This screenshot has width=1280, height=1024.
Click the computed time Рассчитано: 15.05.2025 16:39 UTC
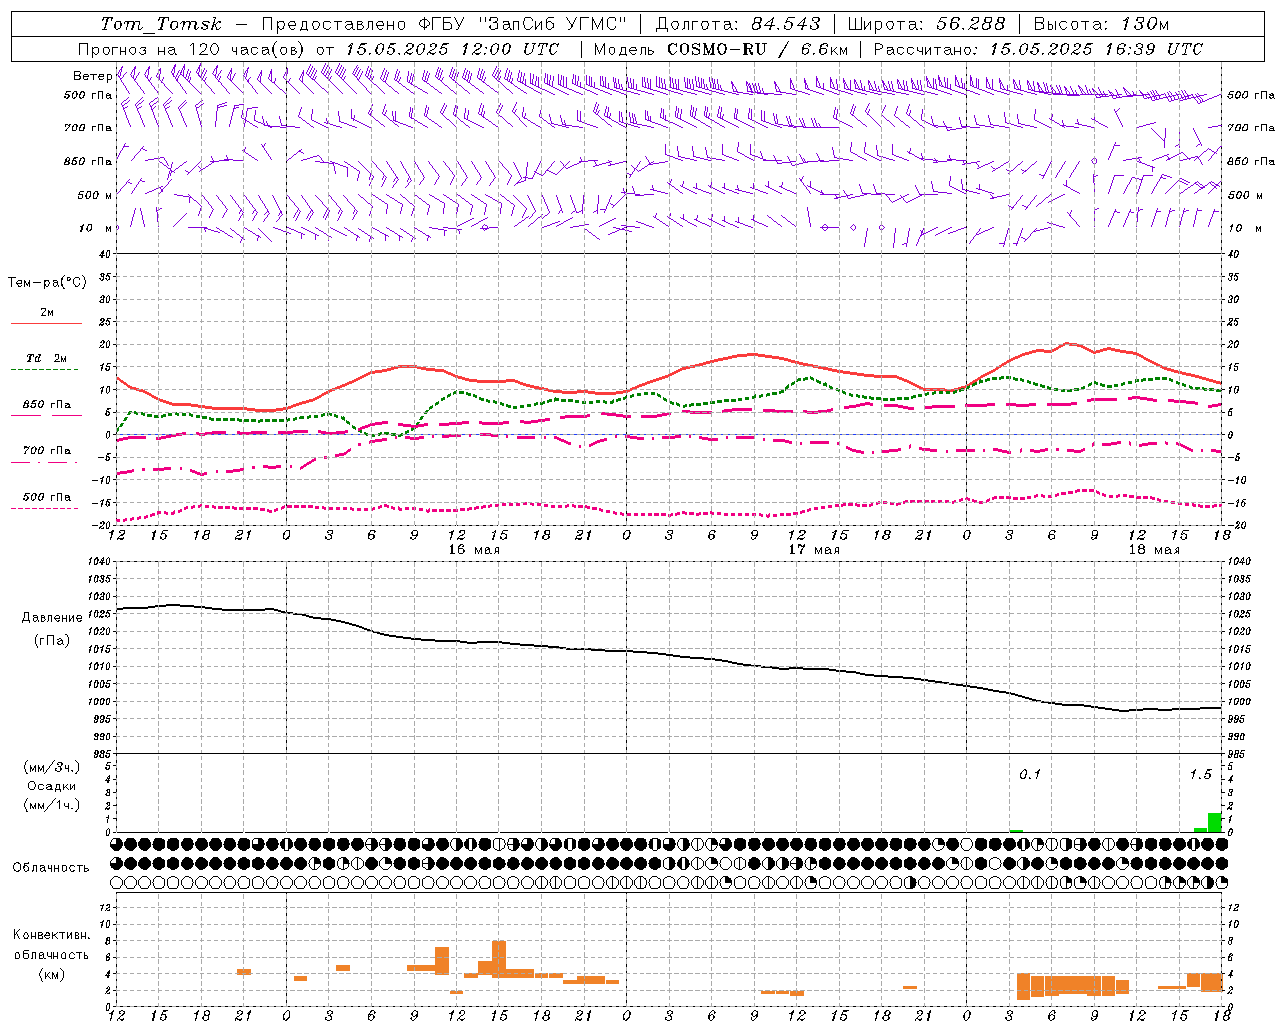1038,49
